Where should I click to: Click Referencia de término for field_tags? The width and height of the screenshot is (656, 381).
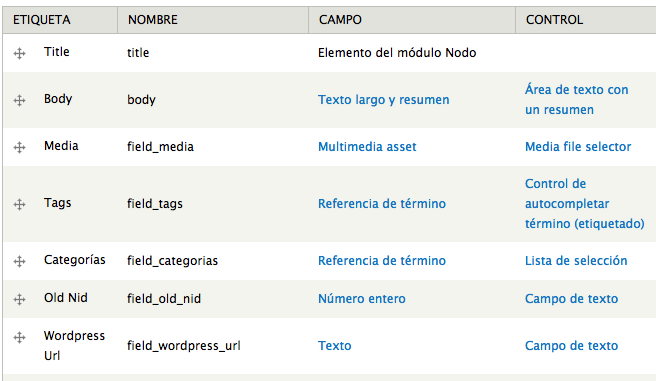tap(382, 204)
